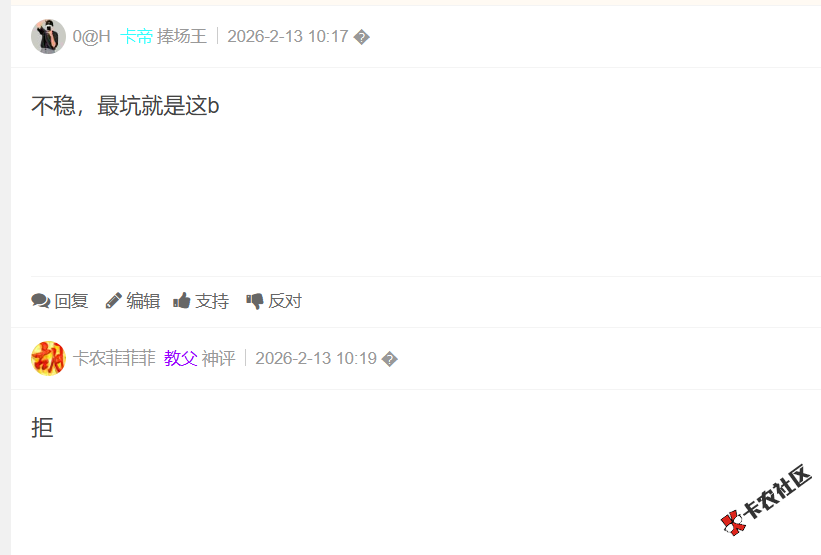Click the 卡农社区 watermark logo
This screenshot has height=555, width=821.
pyautogui.click(x=766, y=500)
